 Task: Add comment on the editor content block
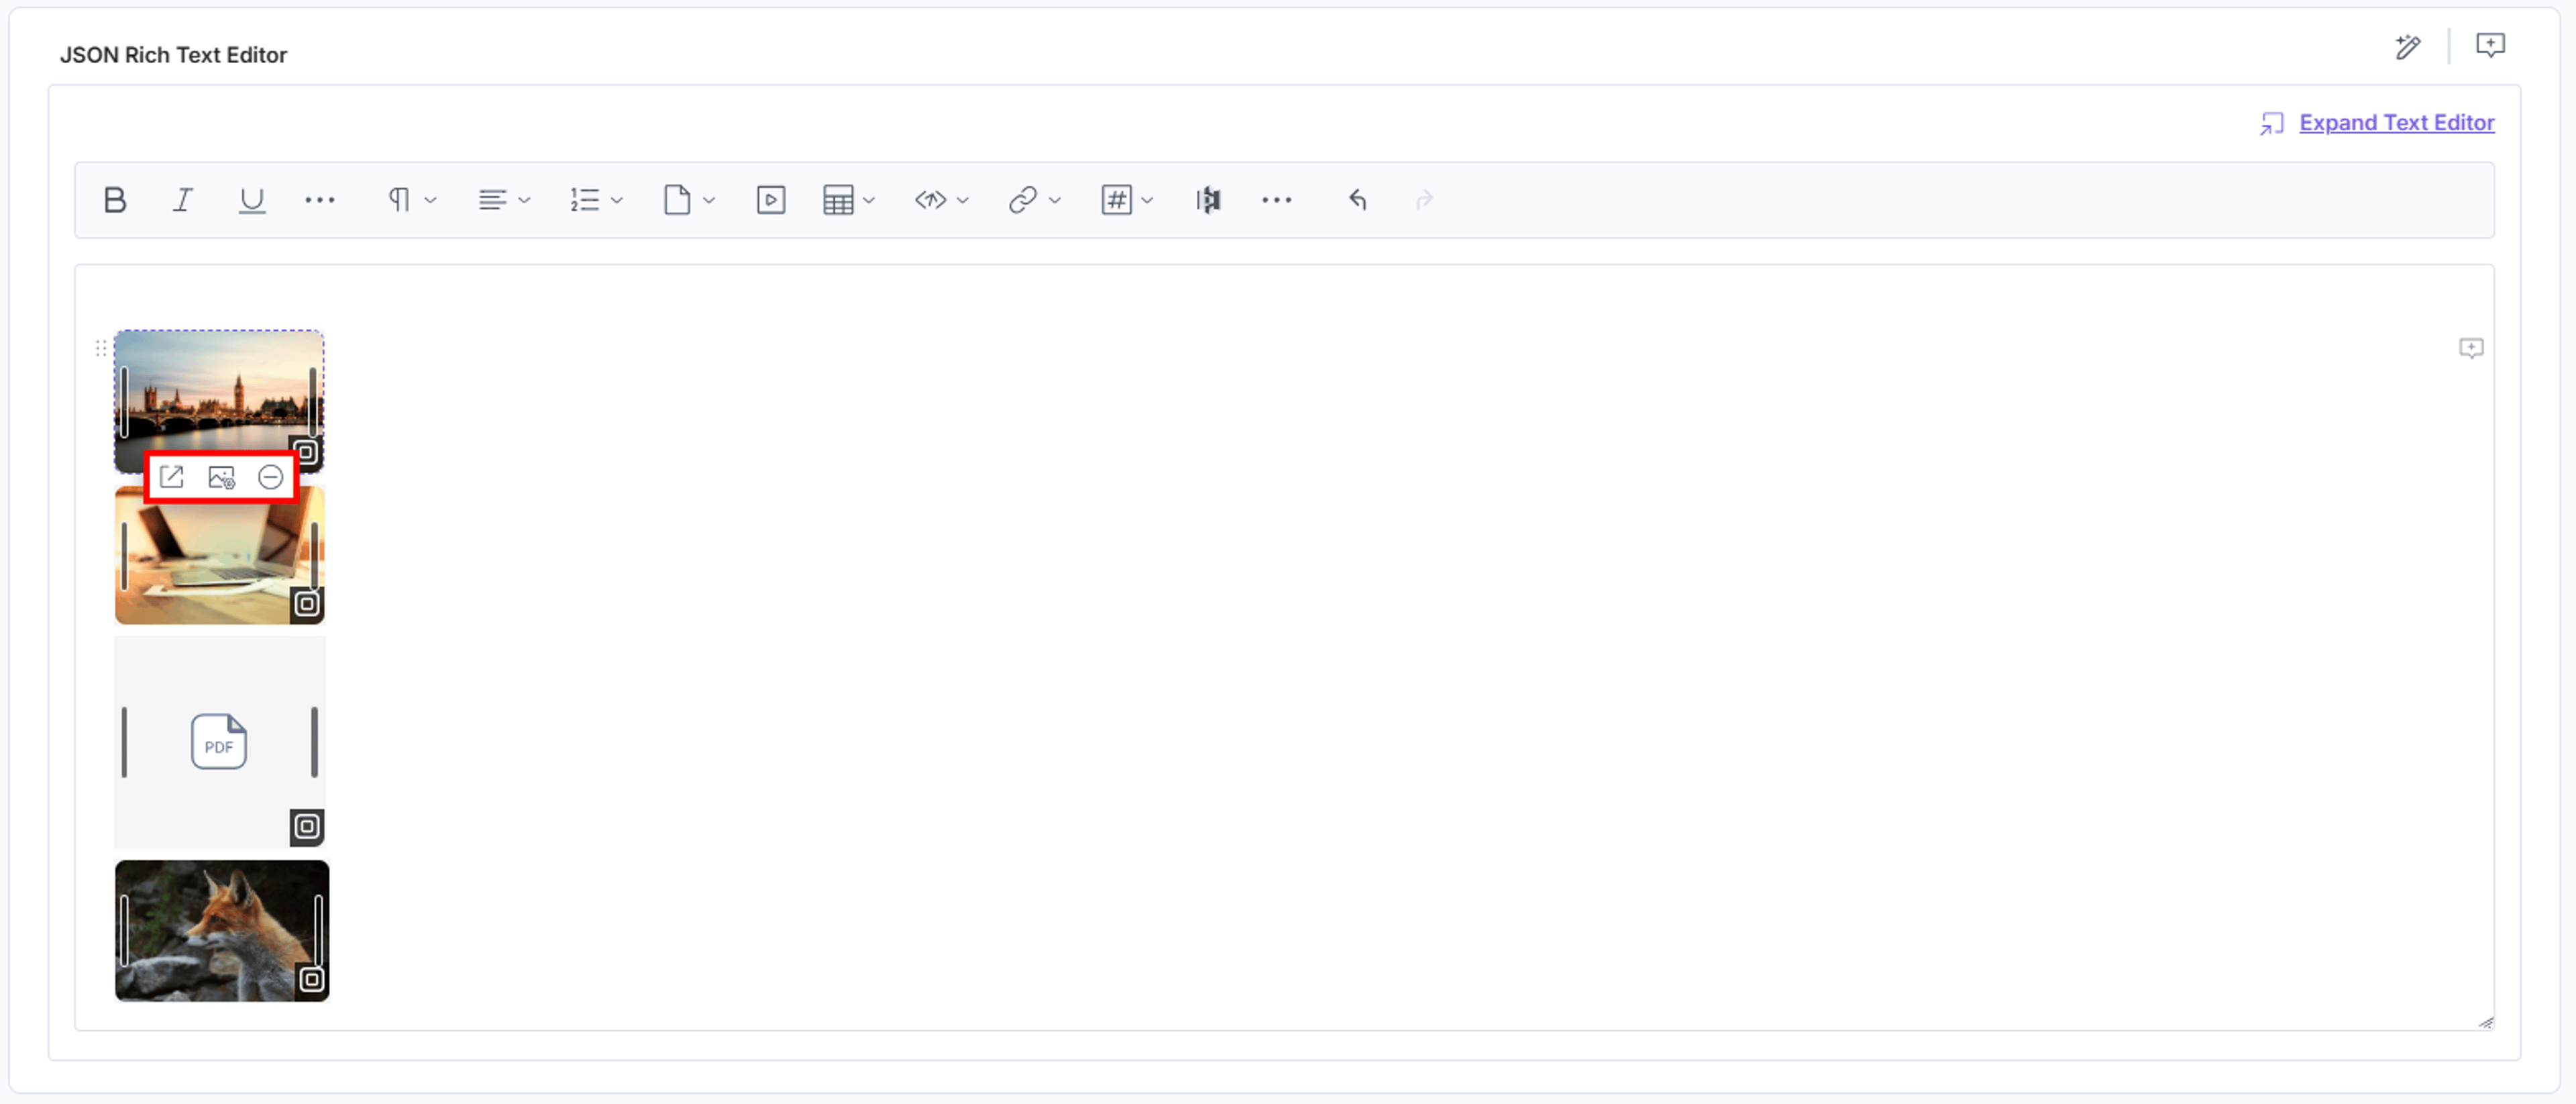(x=2471, y=348)
